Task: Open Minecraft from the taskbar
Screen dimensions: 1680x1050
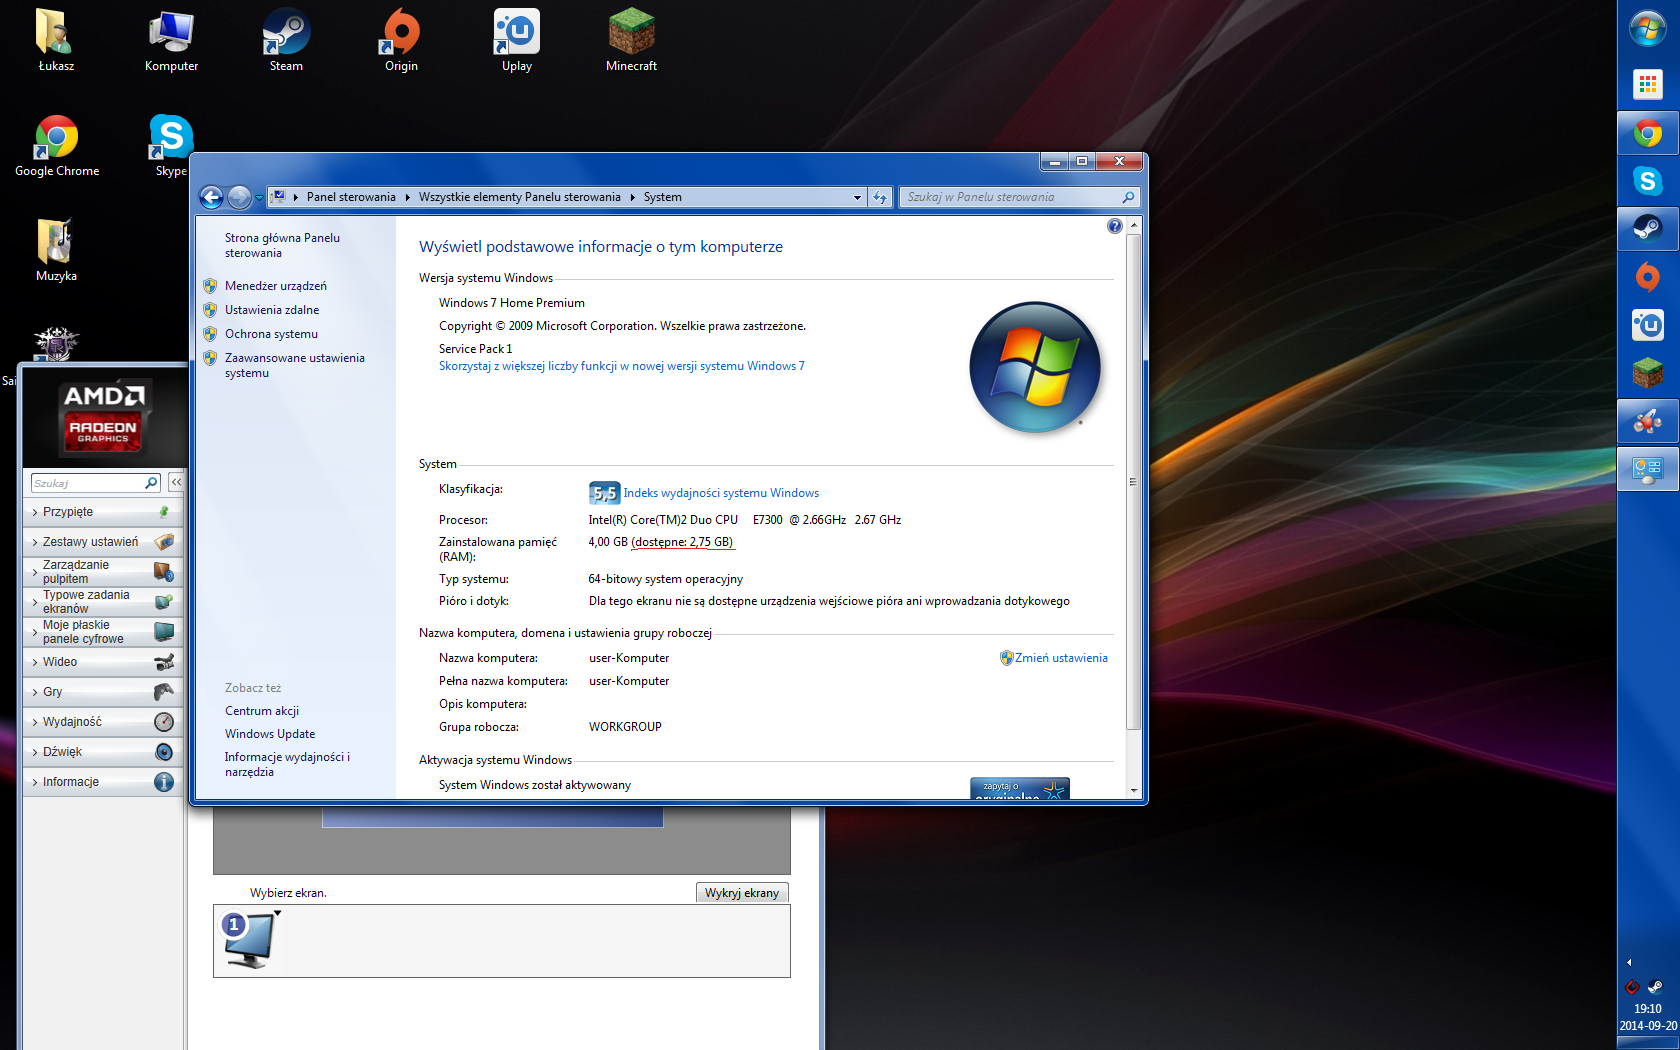Action: coord(1648,373)
